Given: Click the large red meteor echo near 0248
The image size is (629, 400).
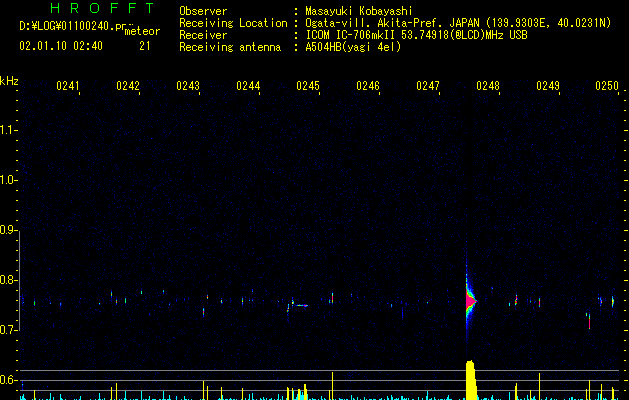Looking at the screenshot, I should [x=470, y=301].
